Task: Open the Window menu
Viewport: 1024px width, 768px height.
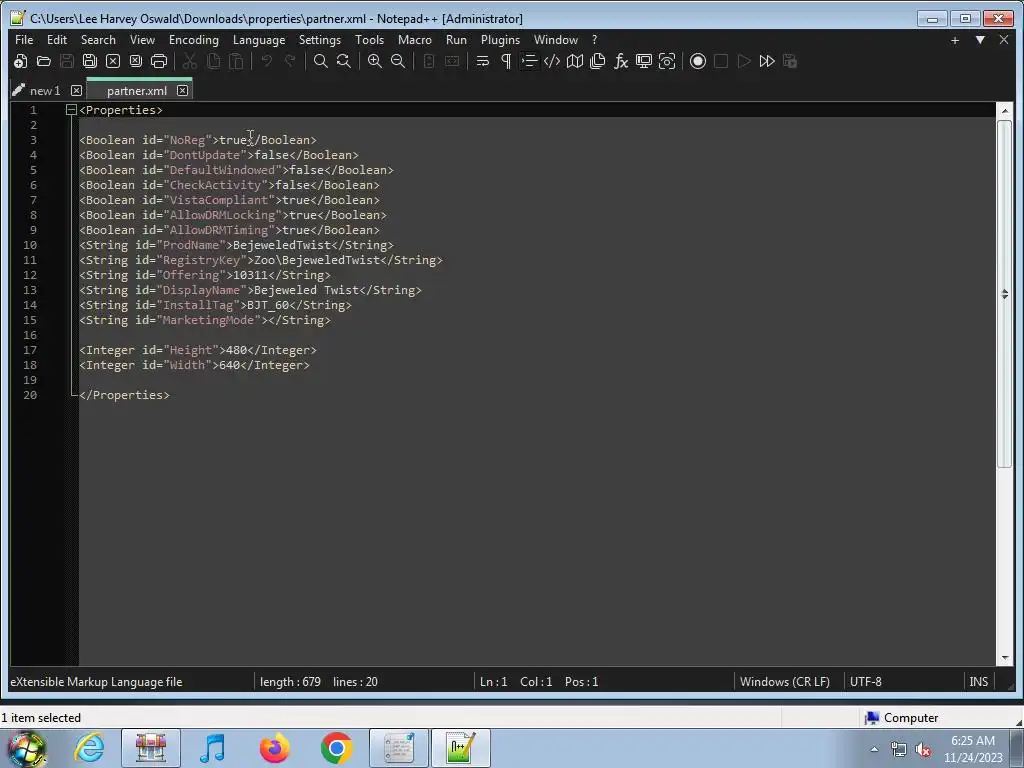Action: [556, 40]
